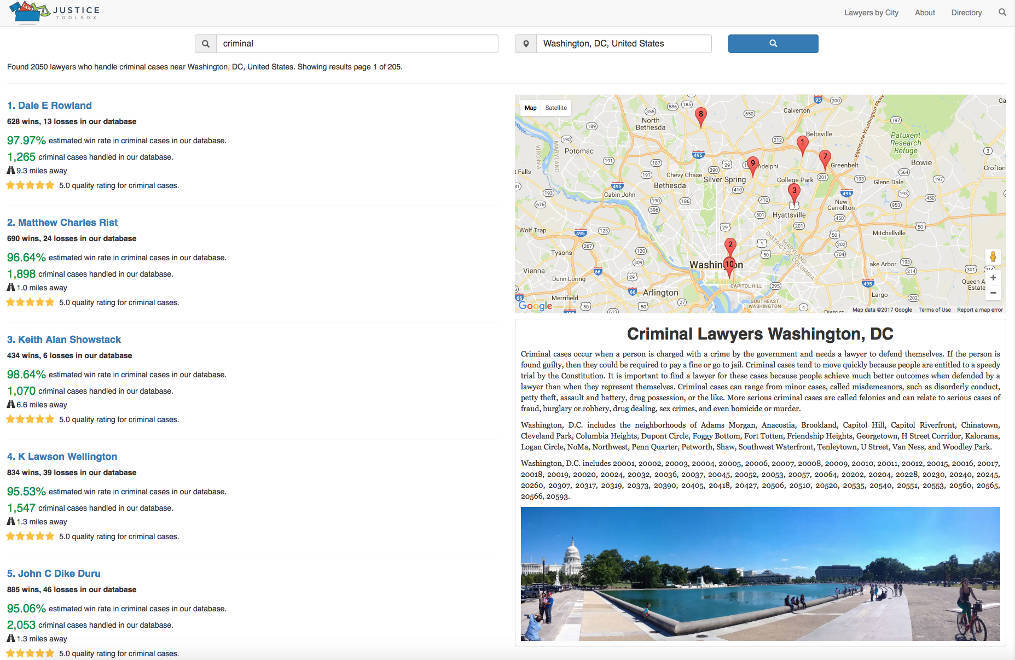The width and height of the screenshot is (1015, 660).
Task: Open Lawyers by City menu
Action: [871, 12]
